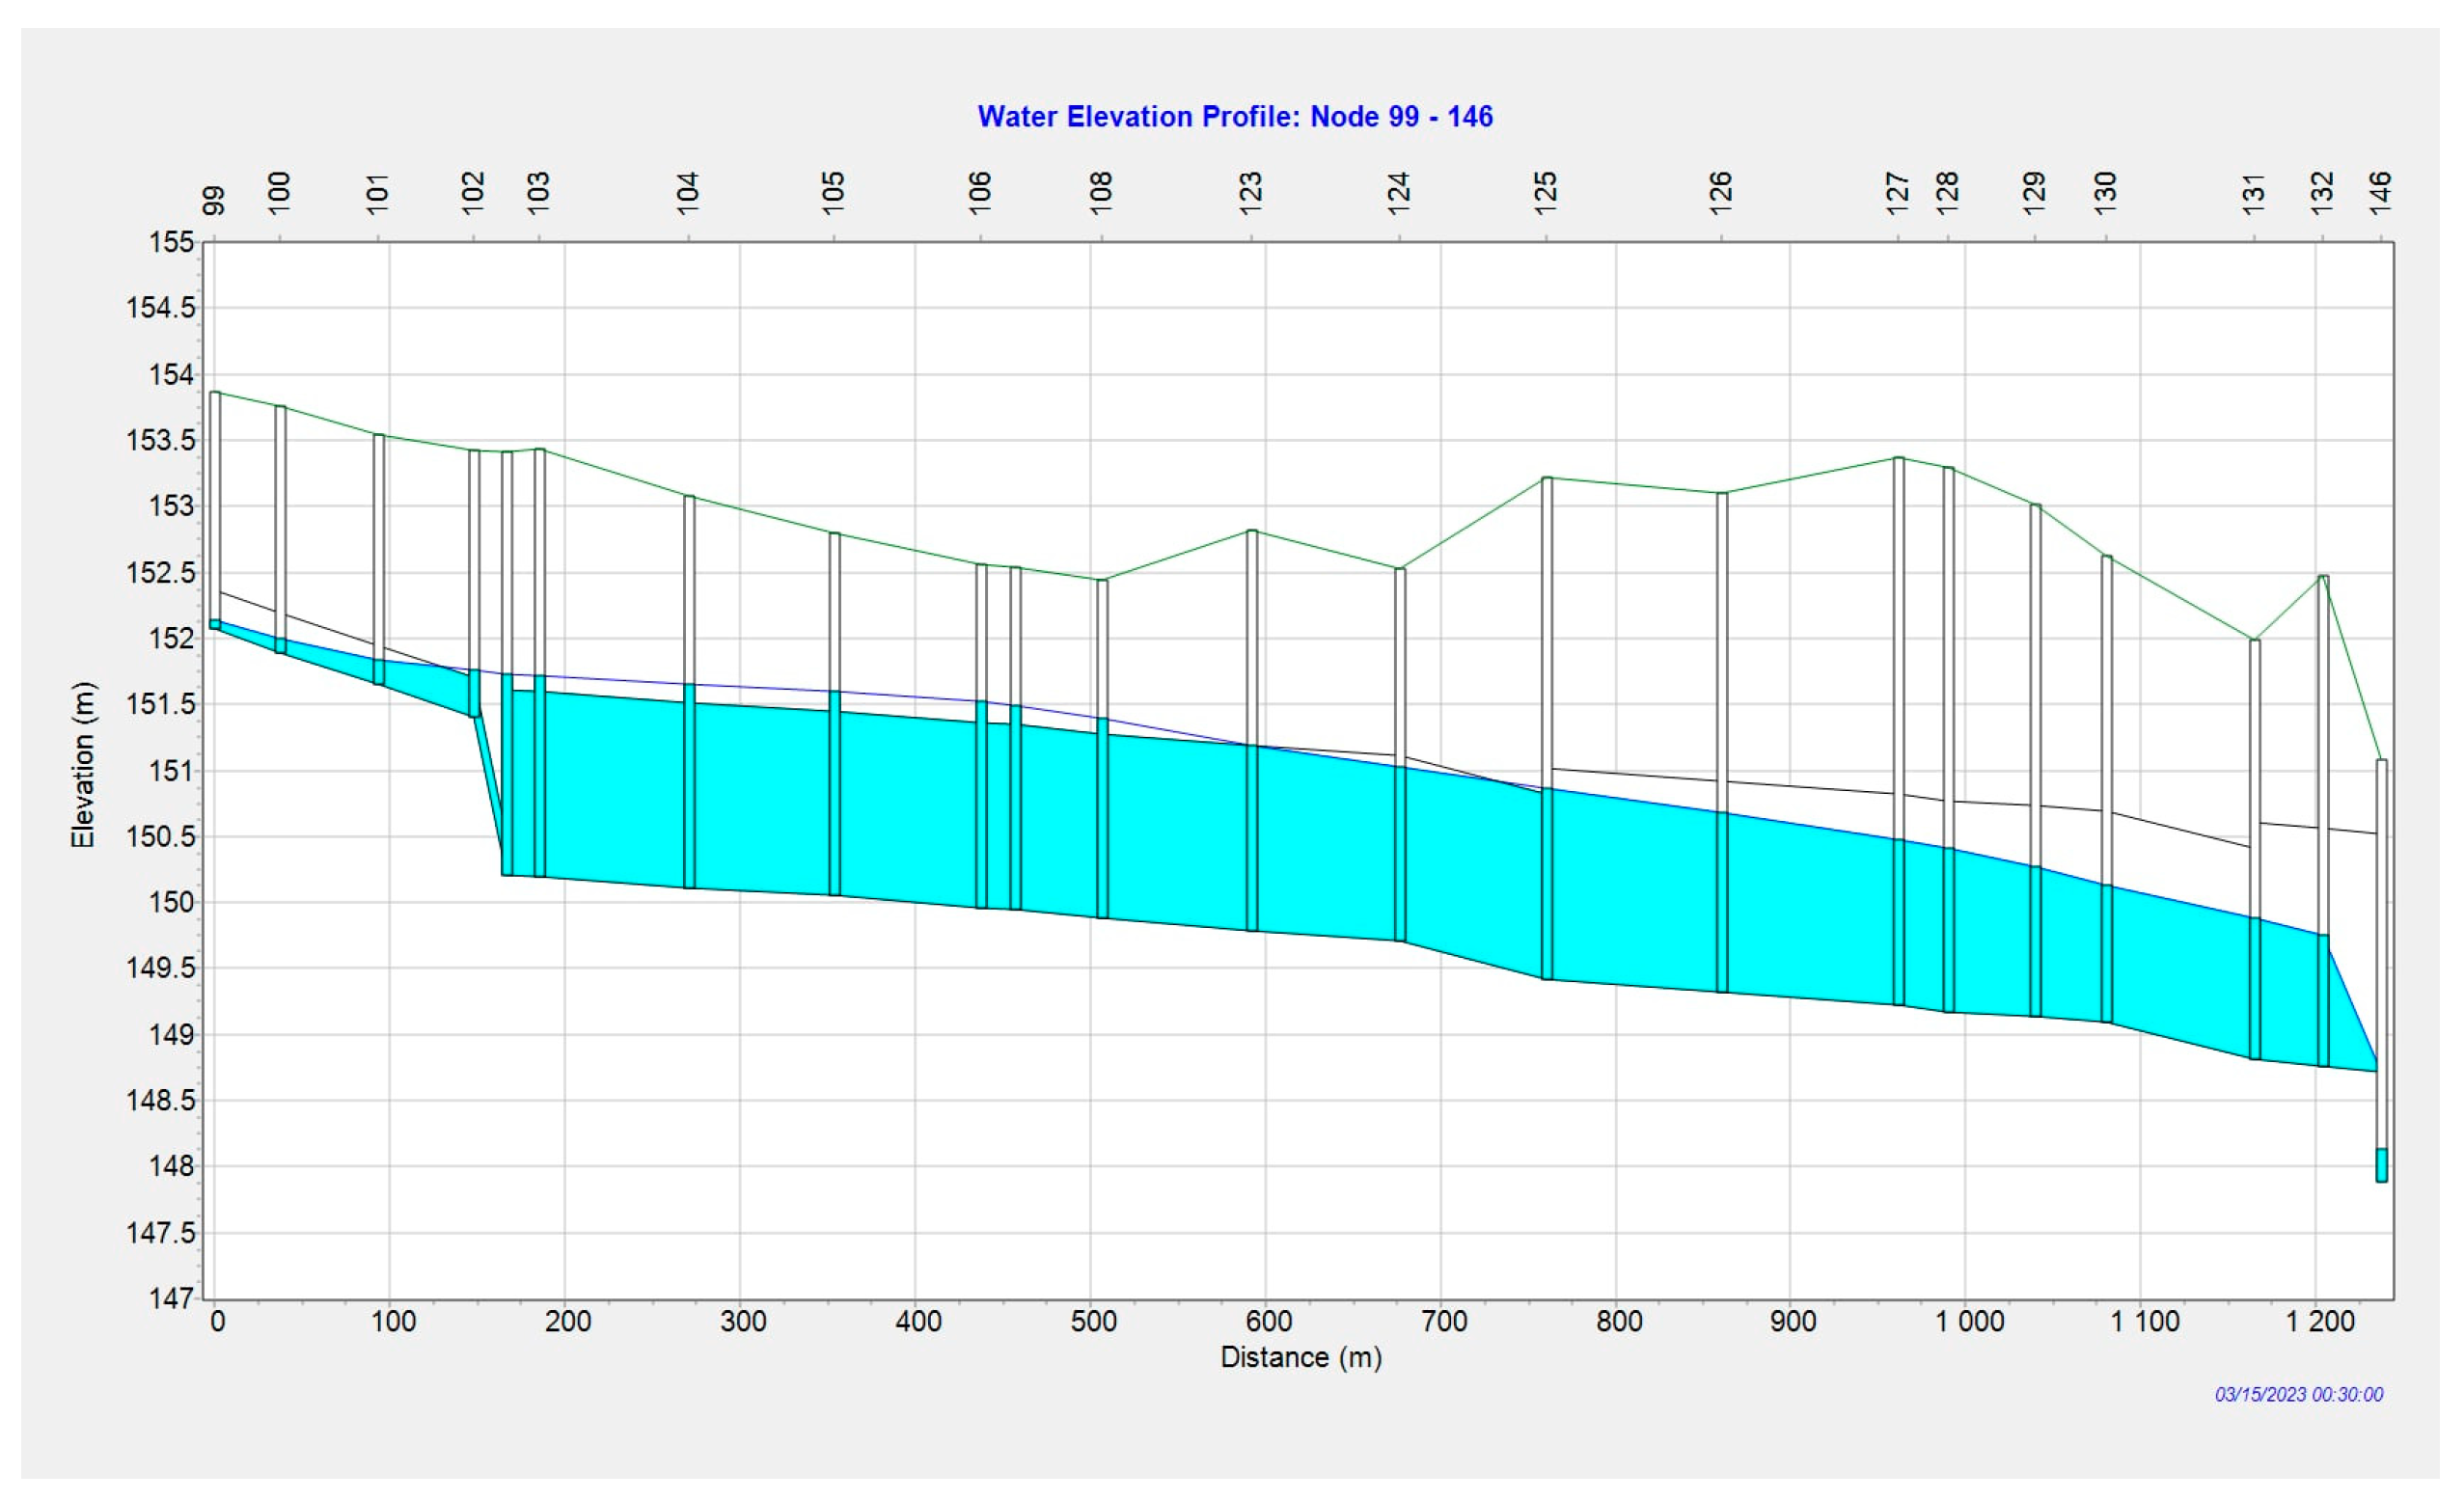Click the 0 distance tick label
Image resolution: width=2464 pixels, height=1501 pixels.
[x=217, y=1322]
